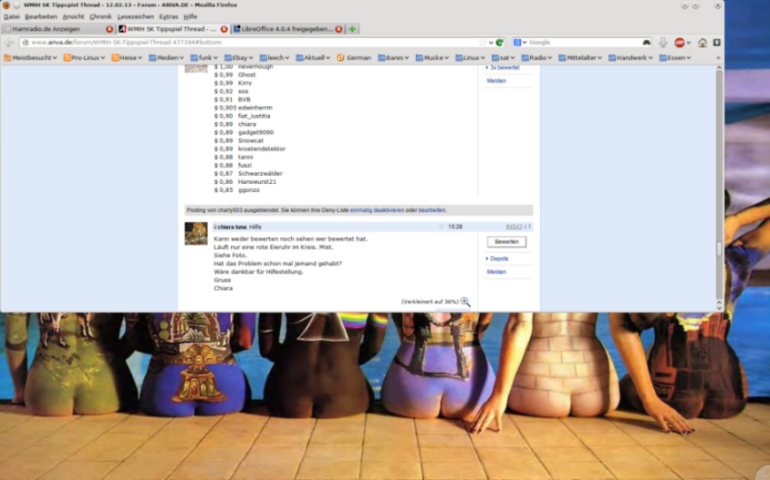This screenshot has height=480, width=770.
Task: Open the address bar history dropdown arrow
Action: [x=491, y=43]
